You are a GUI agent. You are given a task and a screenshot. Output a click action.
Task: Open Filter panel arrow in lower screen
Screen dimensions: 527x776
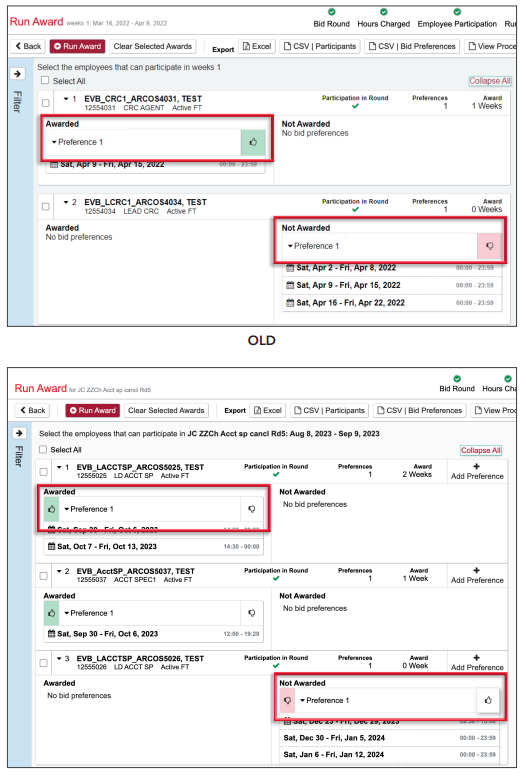pyautogui.click(x=19, y=433)
